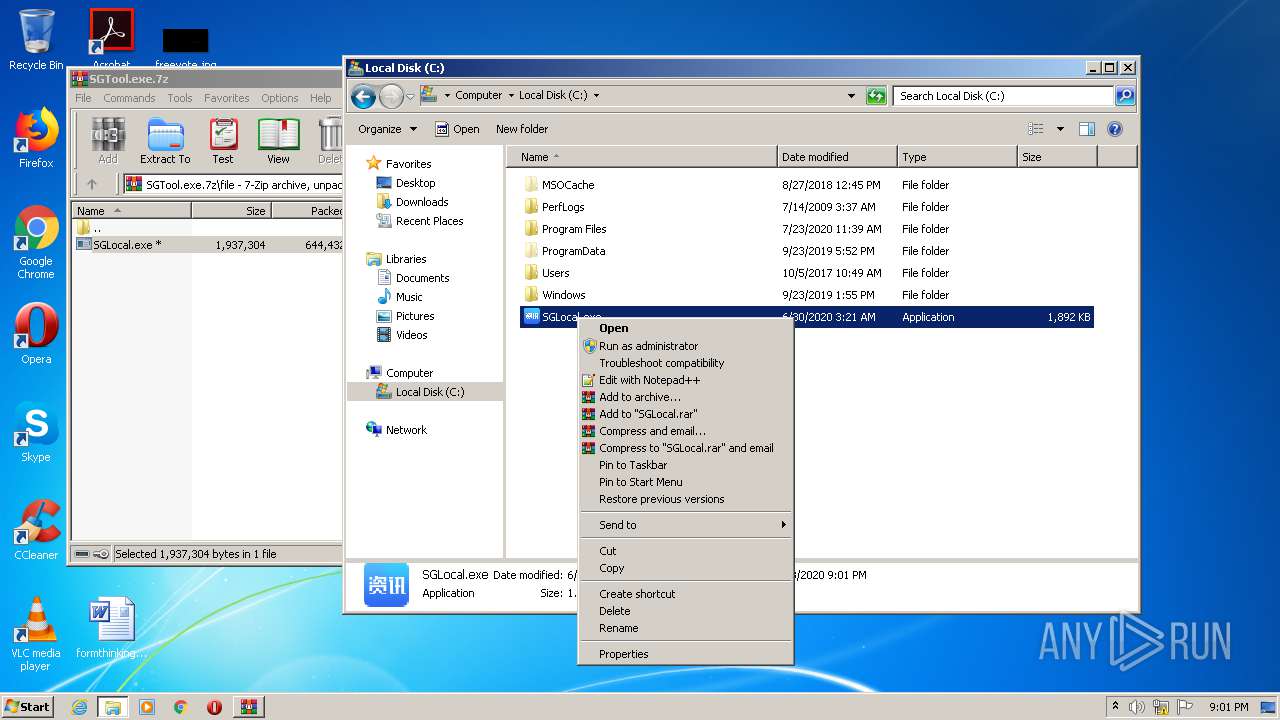Click the search magnifier icon in Explorer

(1125, 96)
